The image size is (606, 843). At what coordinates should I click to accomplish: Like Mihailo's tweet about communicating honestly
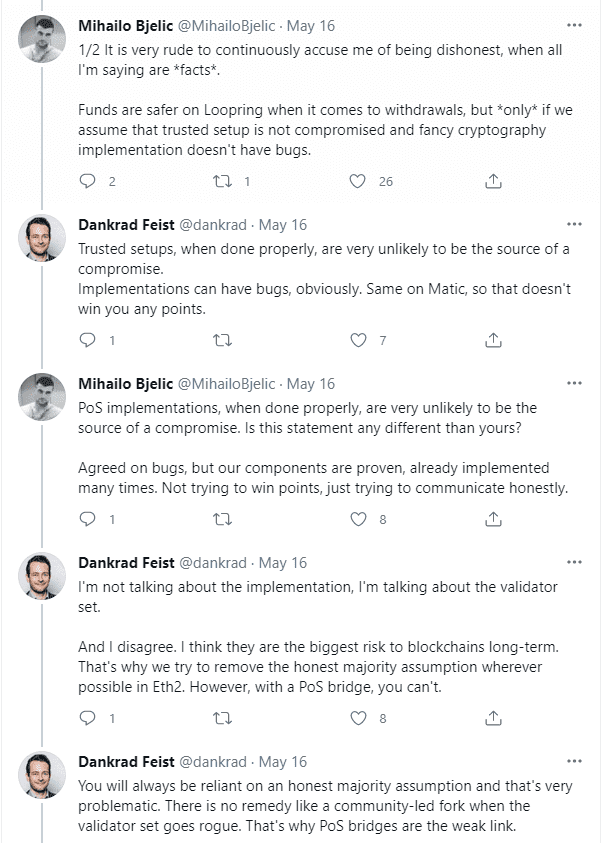[x=358, y=519]
